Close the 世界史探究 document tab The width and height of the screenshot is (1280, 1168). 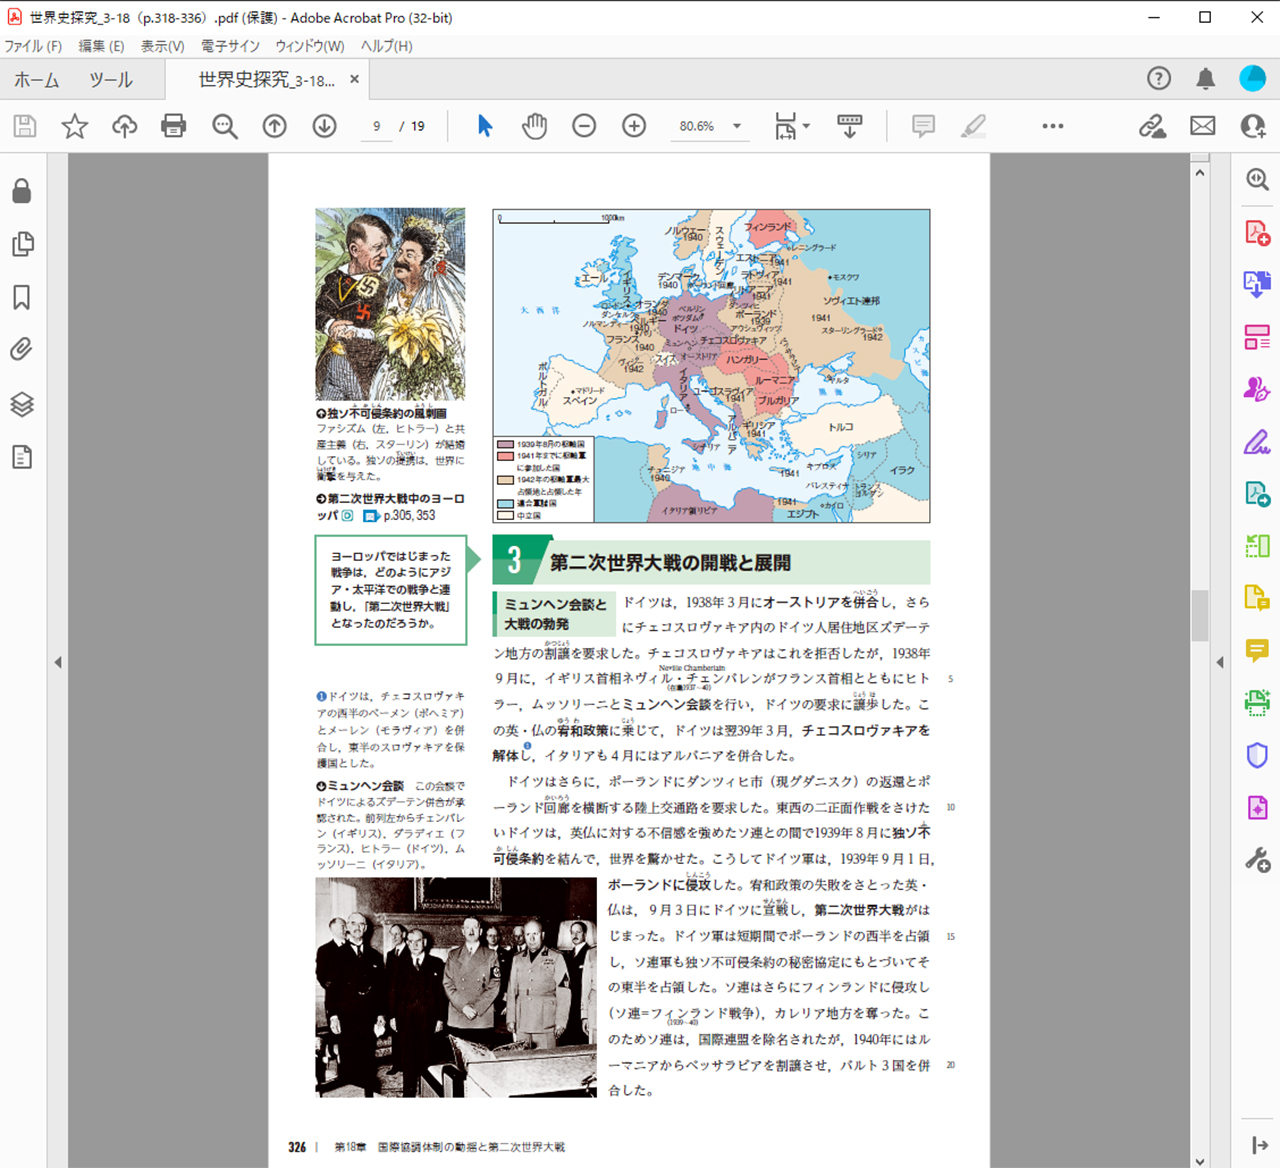pos(354,79)
